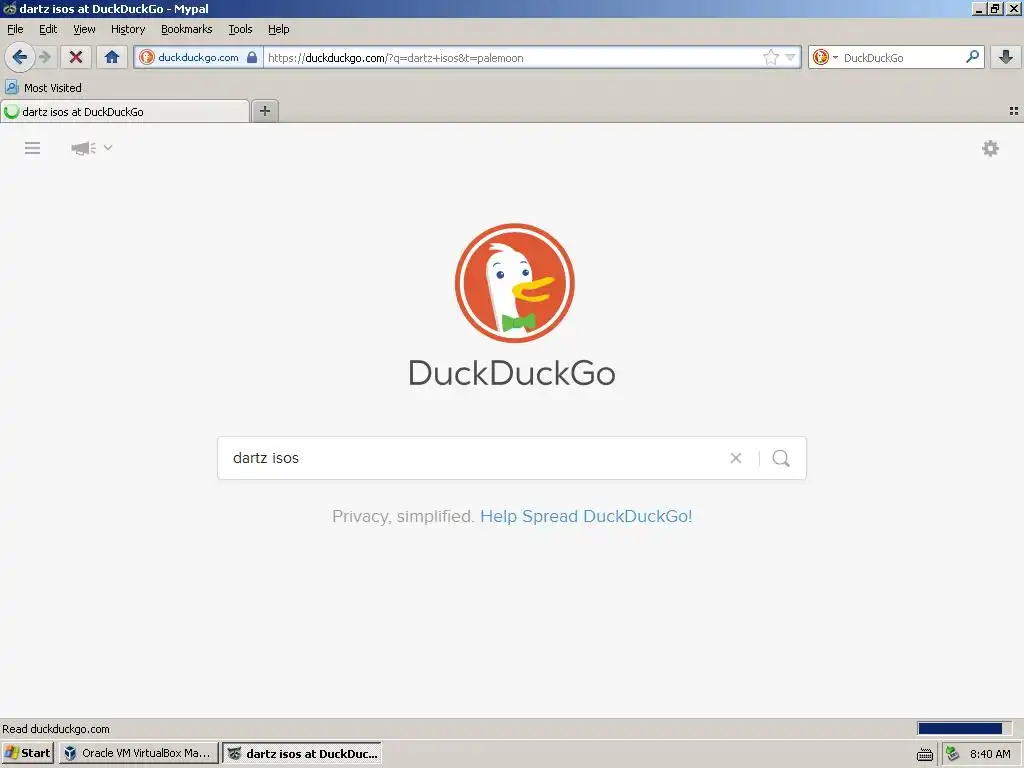Click the tab groups grid icon

pyautogui.click(x=1014, y=111)
